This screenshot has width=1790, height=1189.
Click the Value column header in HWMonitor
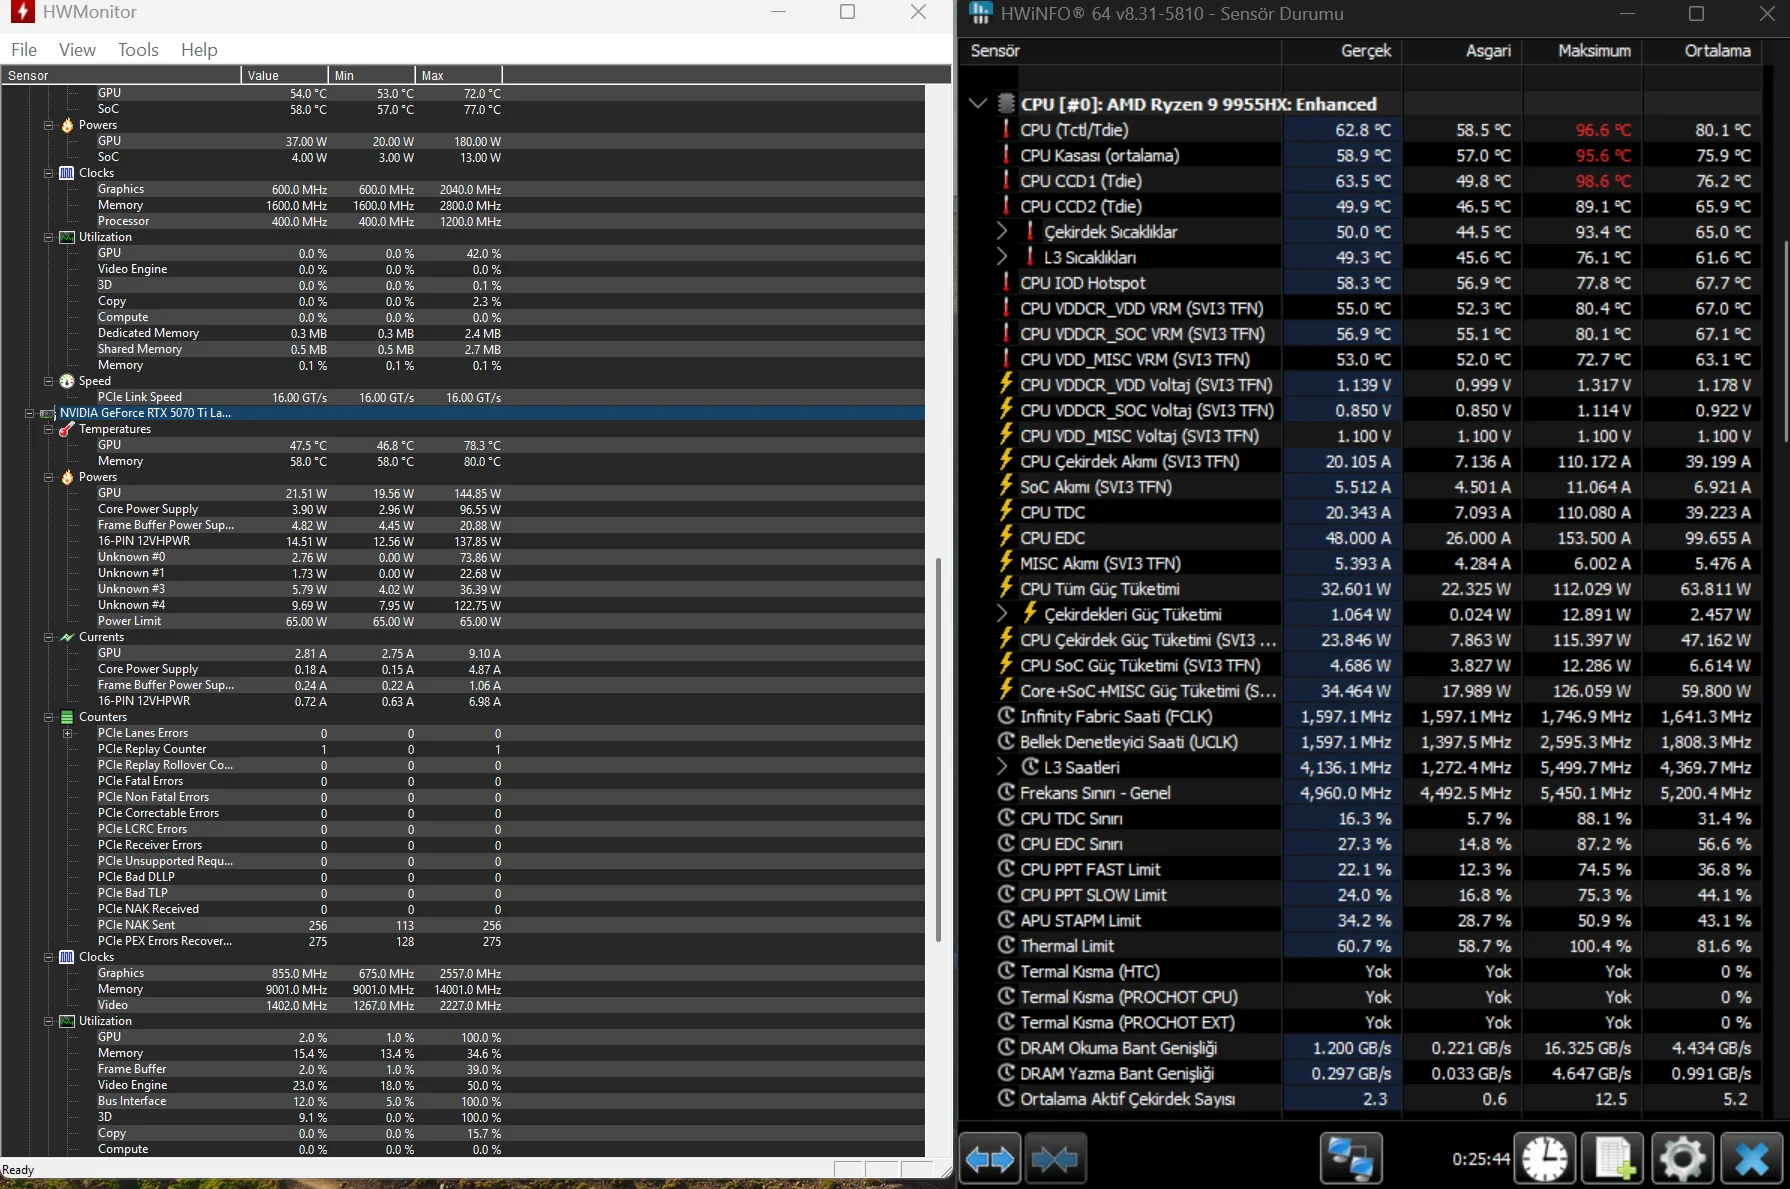pos(285,75)
